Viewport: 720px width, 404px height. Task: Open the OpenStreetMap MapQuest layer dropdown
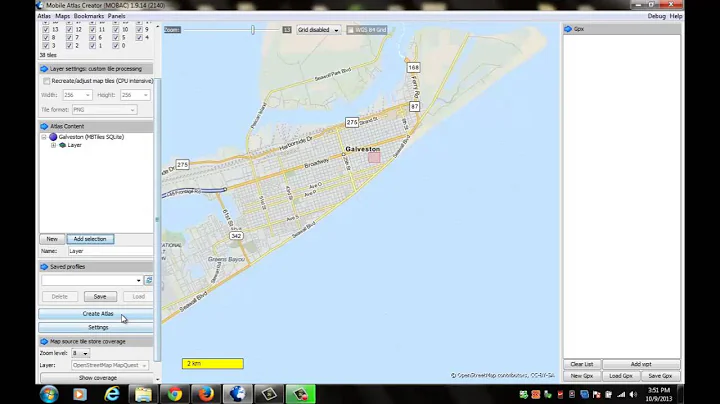(110, 365)
